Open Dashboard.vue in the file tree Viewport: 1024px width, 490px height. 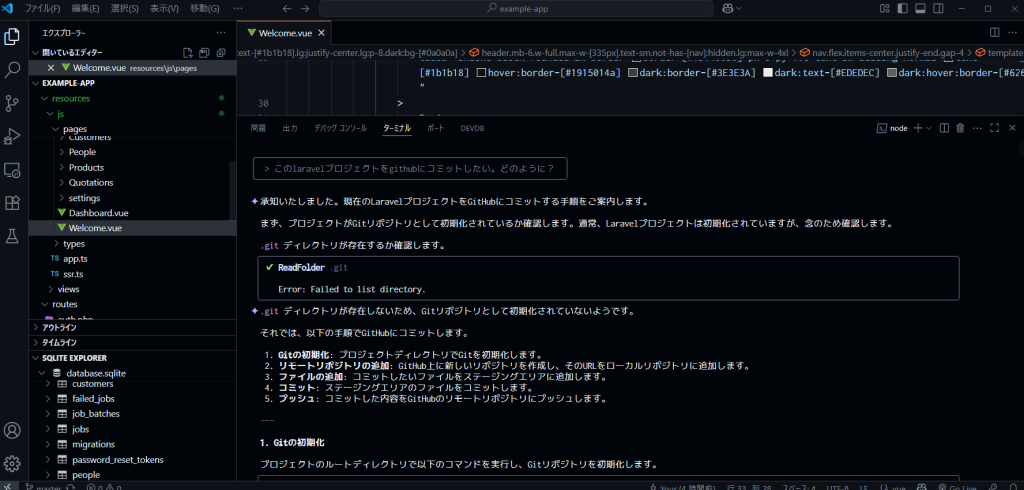click(x=99, y=213)
